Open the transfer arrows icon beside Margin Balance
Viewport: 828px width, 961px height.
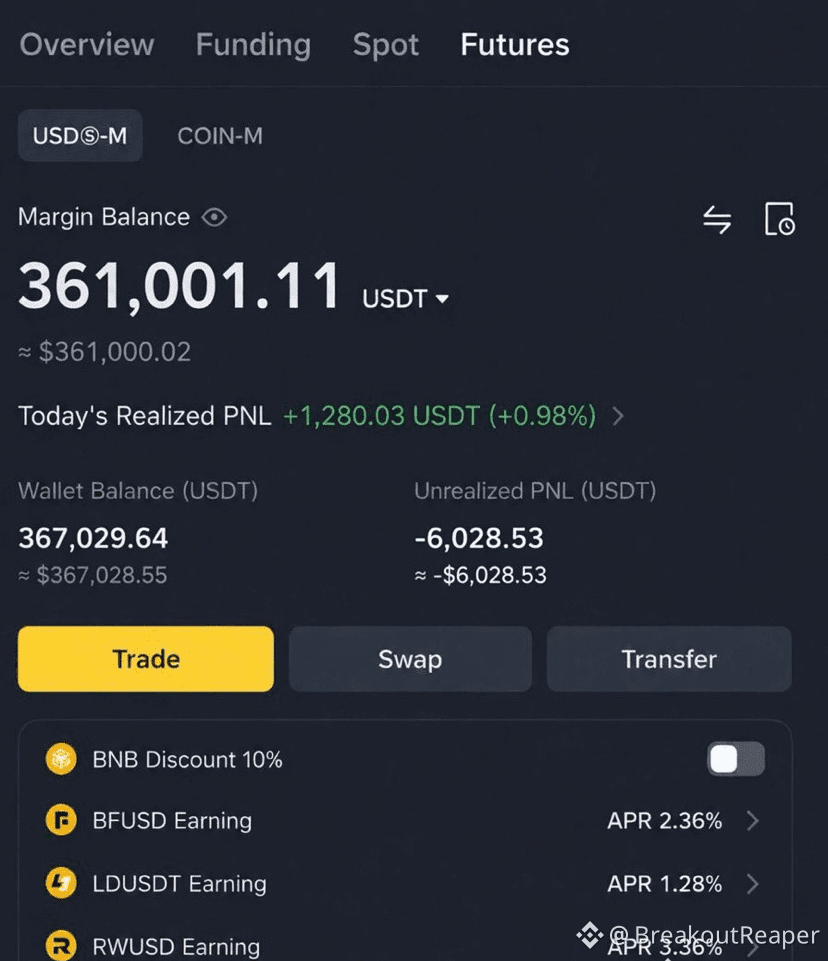tap(716, 219)
